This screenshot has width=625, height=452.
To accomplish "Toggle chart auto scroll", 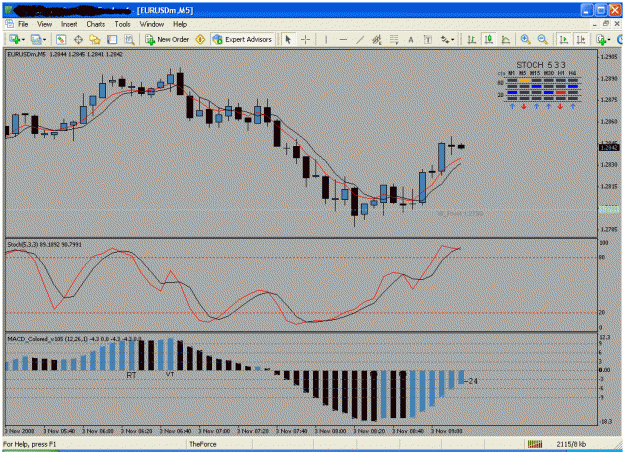I will pos(564,39).
